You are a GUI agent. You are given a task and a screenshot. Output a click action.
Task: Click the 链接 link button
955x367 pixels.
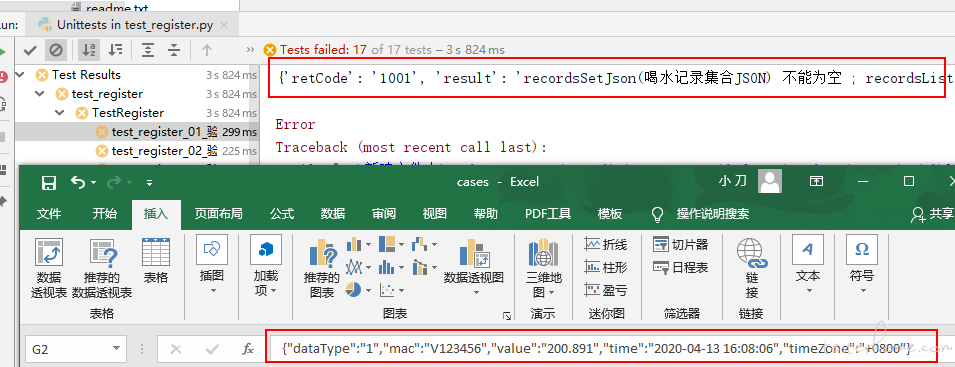pos(752,268)
